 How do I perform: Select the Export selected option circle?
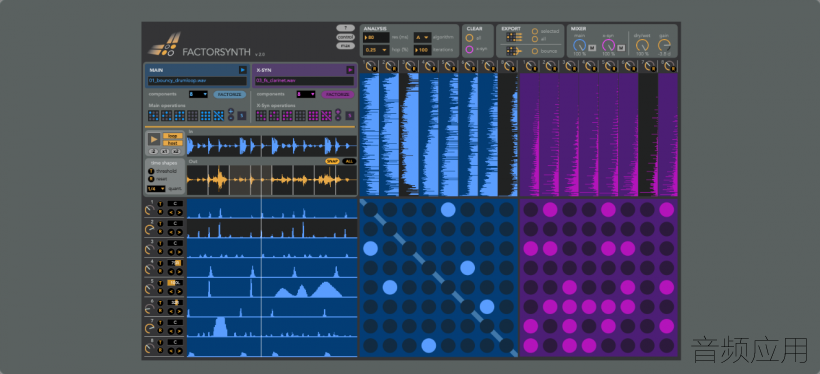click(534, 31)
